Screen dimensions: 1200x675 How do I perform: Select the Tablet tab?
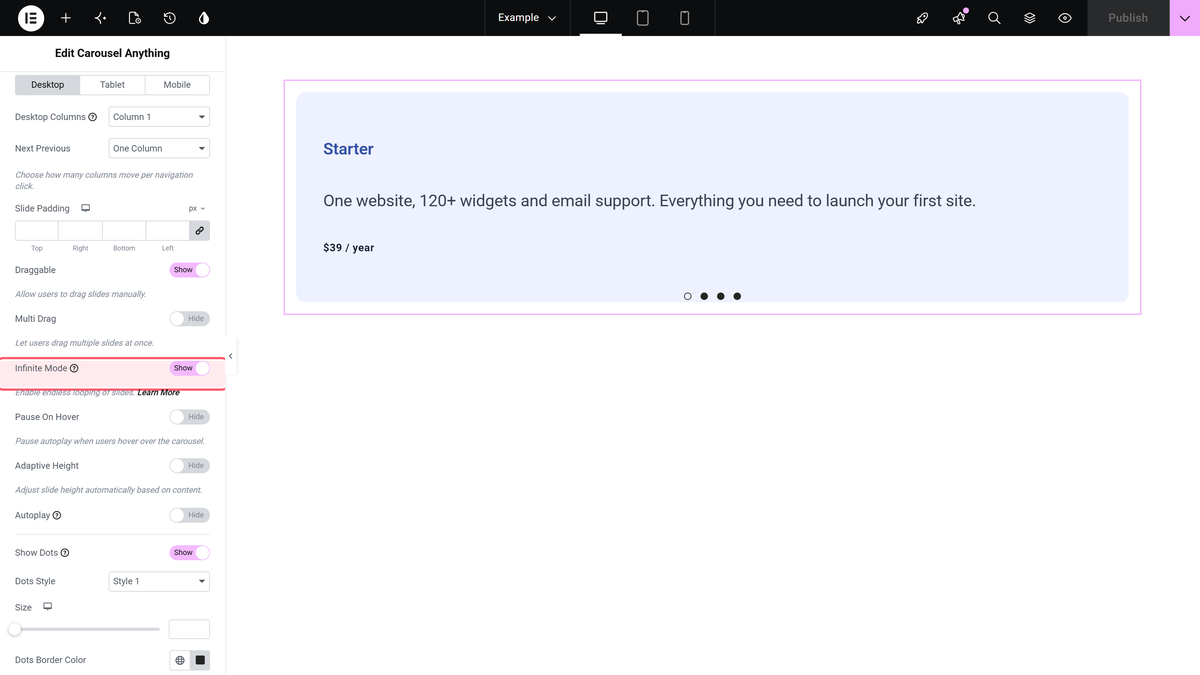pos(113,85)
